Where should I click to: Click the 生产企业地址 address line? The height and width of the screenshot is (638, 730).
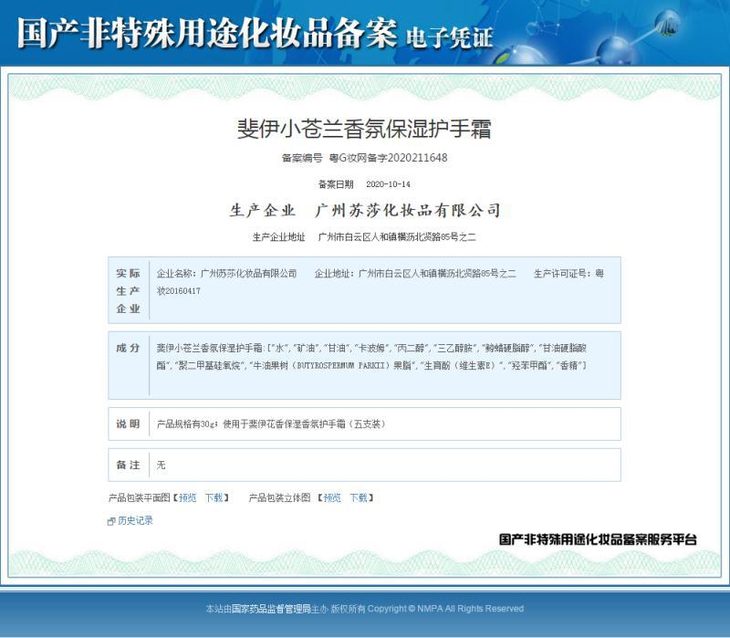pyautogui.click(x=364, y=237)
